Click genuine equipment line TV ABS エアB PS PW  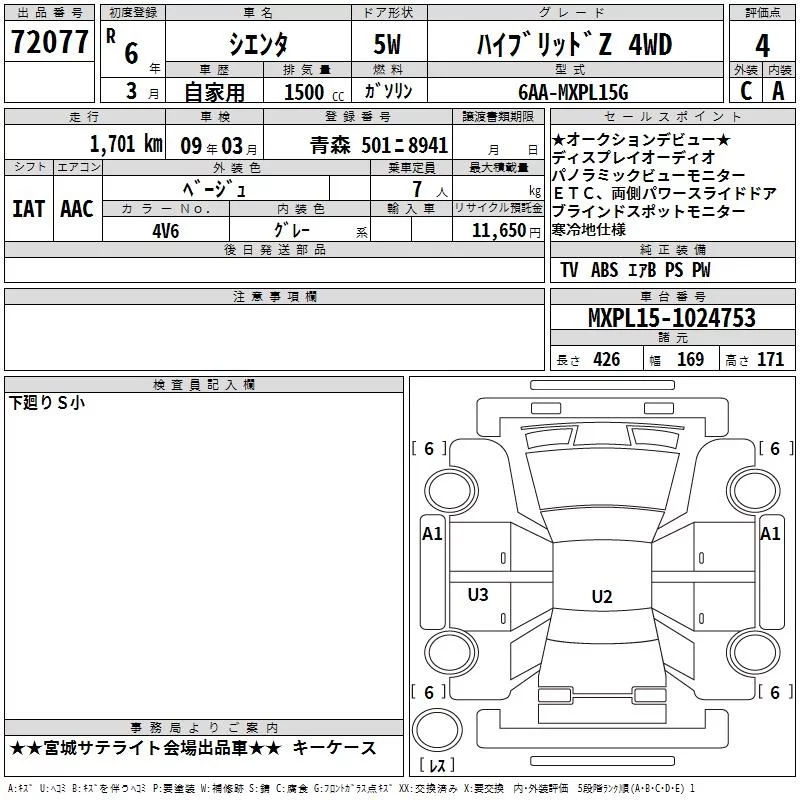[x=635, y=270]
